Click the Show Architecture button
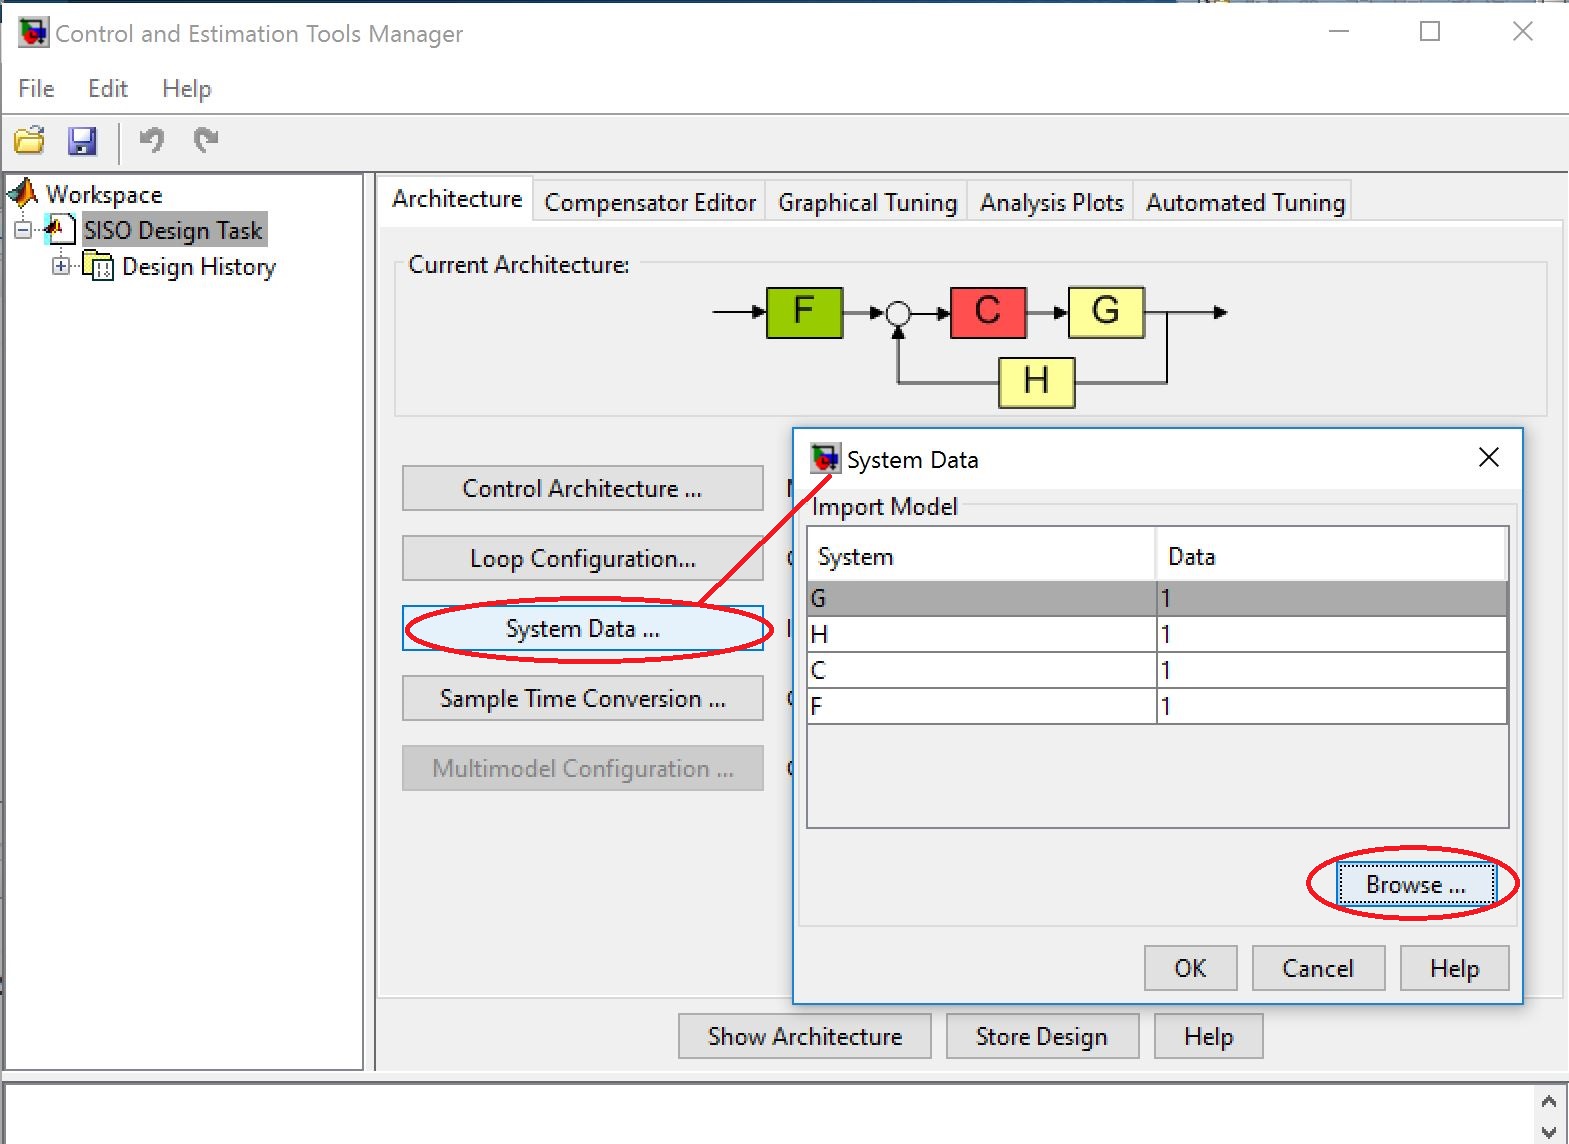Screen dimensions: 1569x1144 [805, 1036]
